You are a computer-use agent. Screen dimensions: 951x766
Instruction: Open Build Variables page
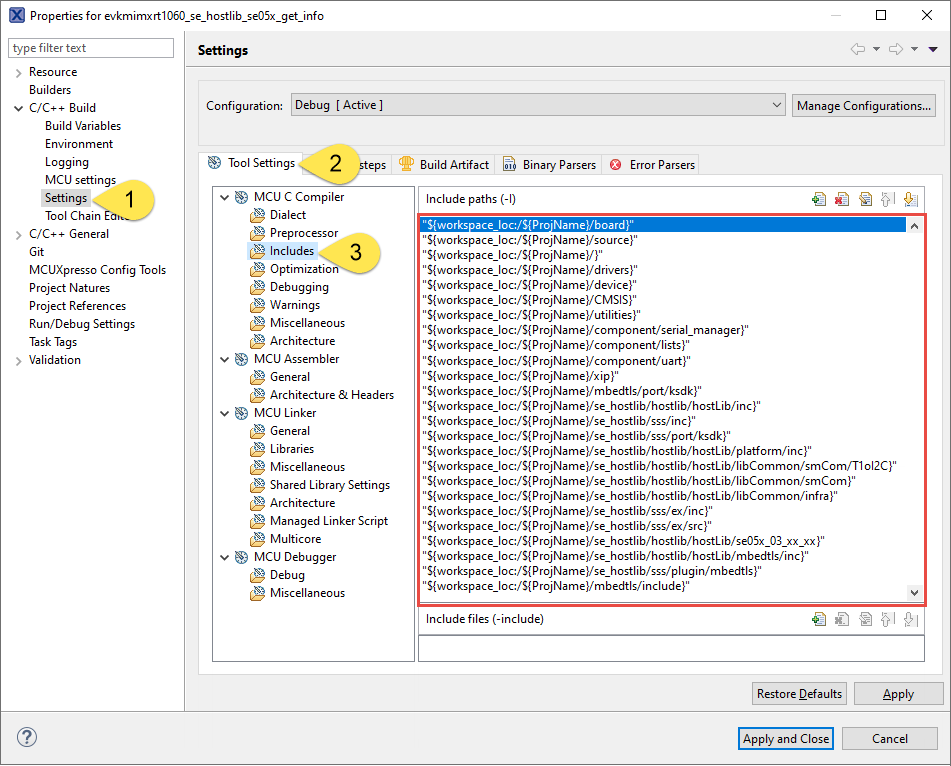pos(83,126)
